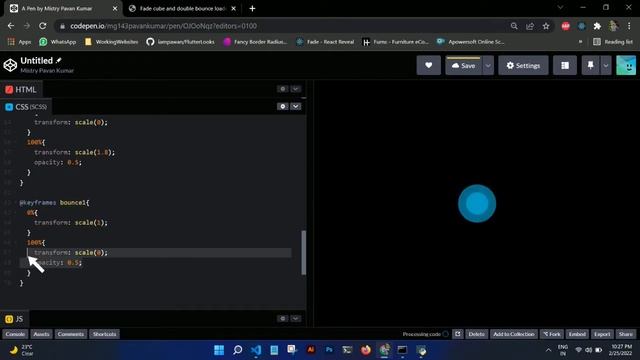This screenshot has height=360, width=640.
Task: Open HTML editor settings gear
Action: click(282, 89)
